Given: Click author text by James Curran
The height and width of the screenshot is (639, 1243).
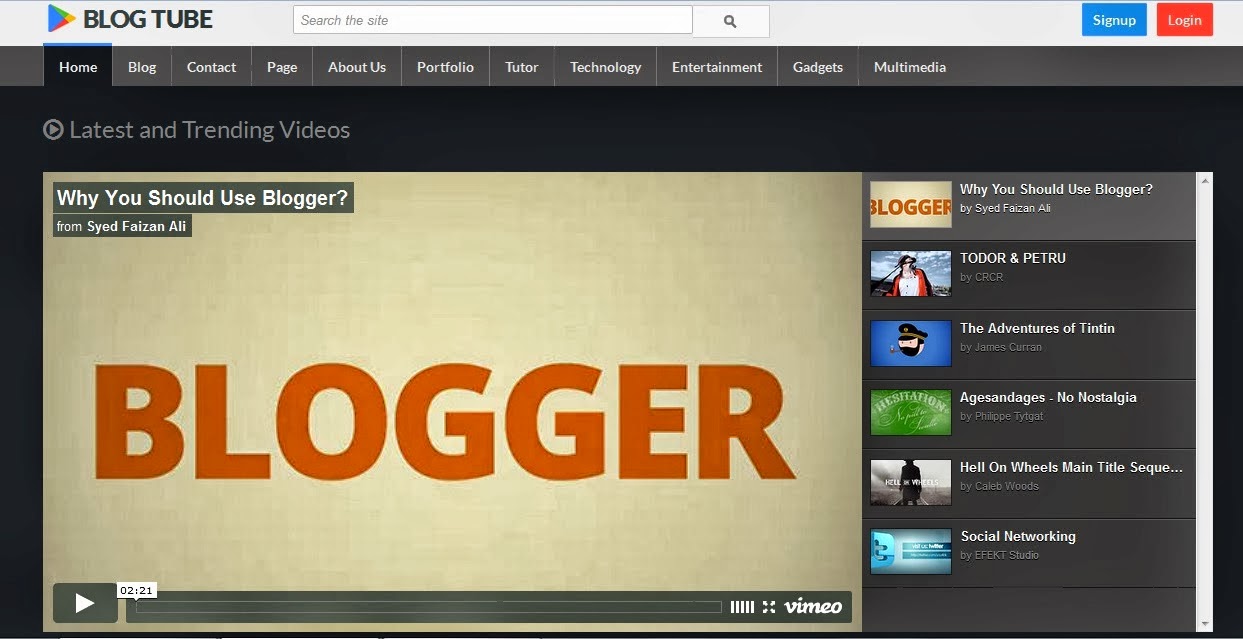Looking at the screenshot, I should [1001, 347].
